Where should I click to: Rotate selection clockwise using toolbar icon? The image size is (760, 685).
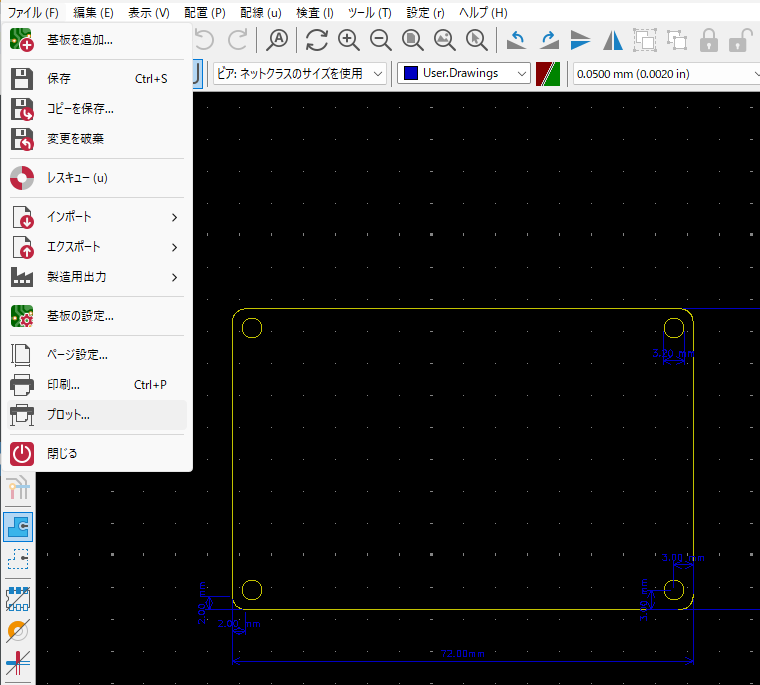[549, 40]
